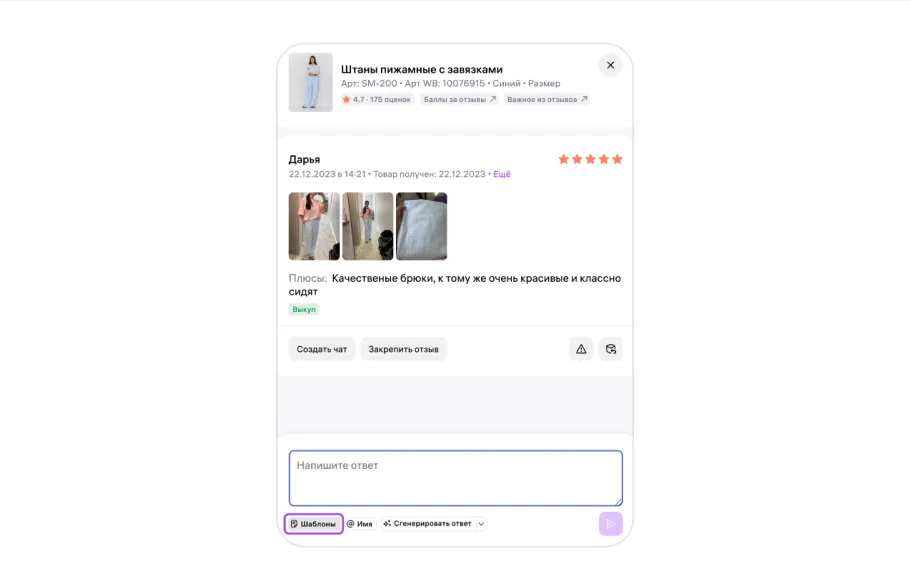Image resolution: width=911 pixels, height=586 pixels.
Task: Open Важное из отзывов external link
Action: [546, 100]
